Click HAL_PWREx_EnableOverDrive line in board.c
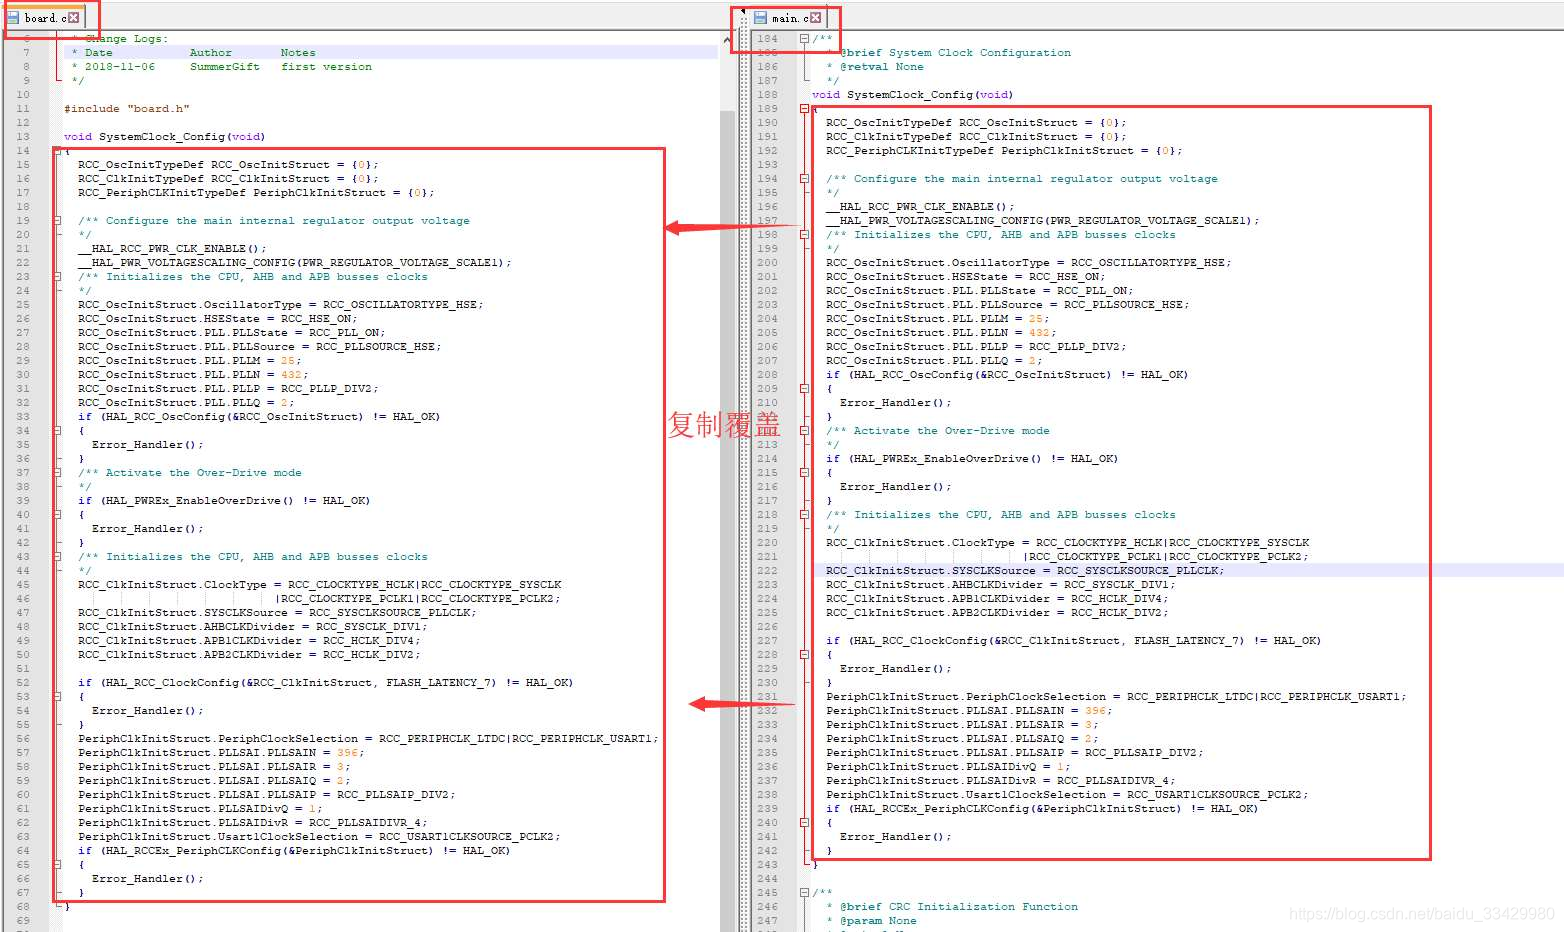The width and height of the screenshot is (1564, 932). [224, 500]
